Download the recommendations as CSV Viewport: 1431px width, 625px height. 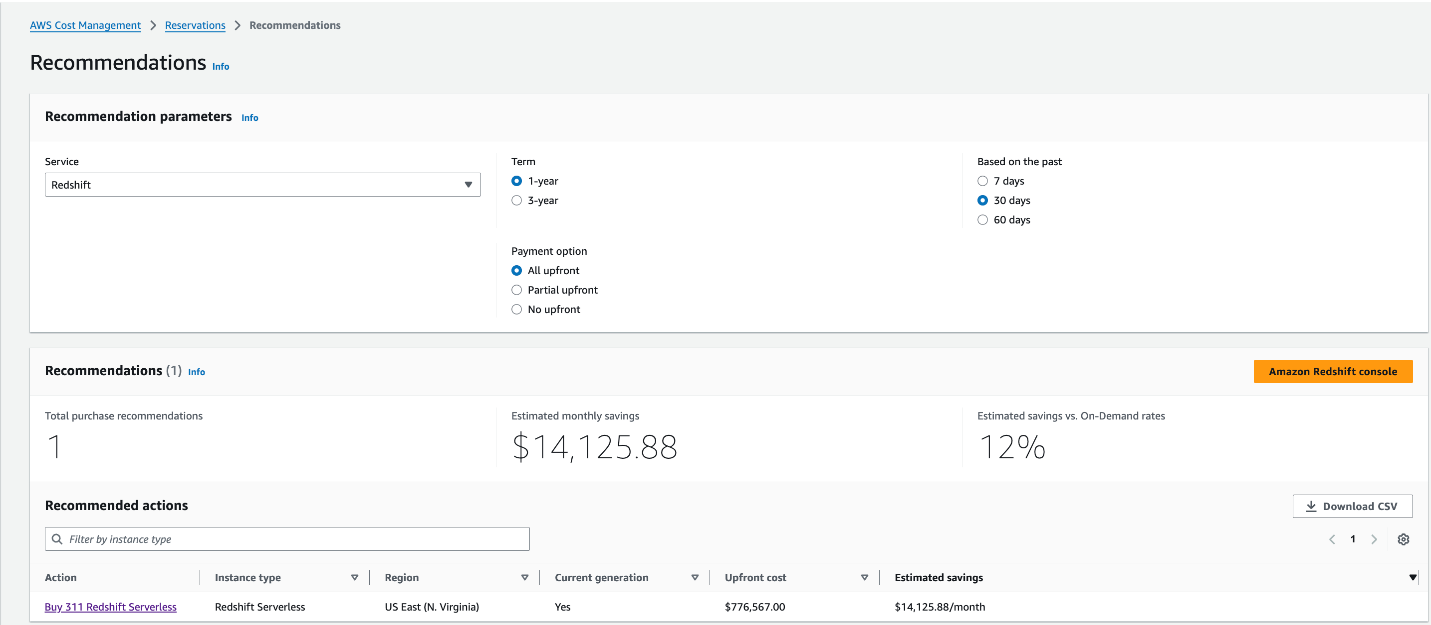pyautogui.click(x=1352, y=506)
